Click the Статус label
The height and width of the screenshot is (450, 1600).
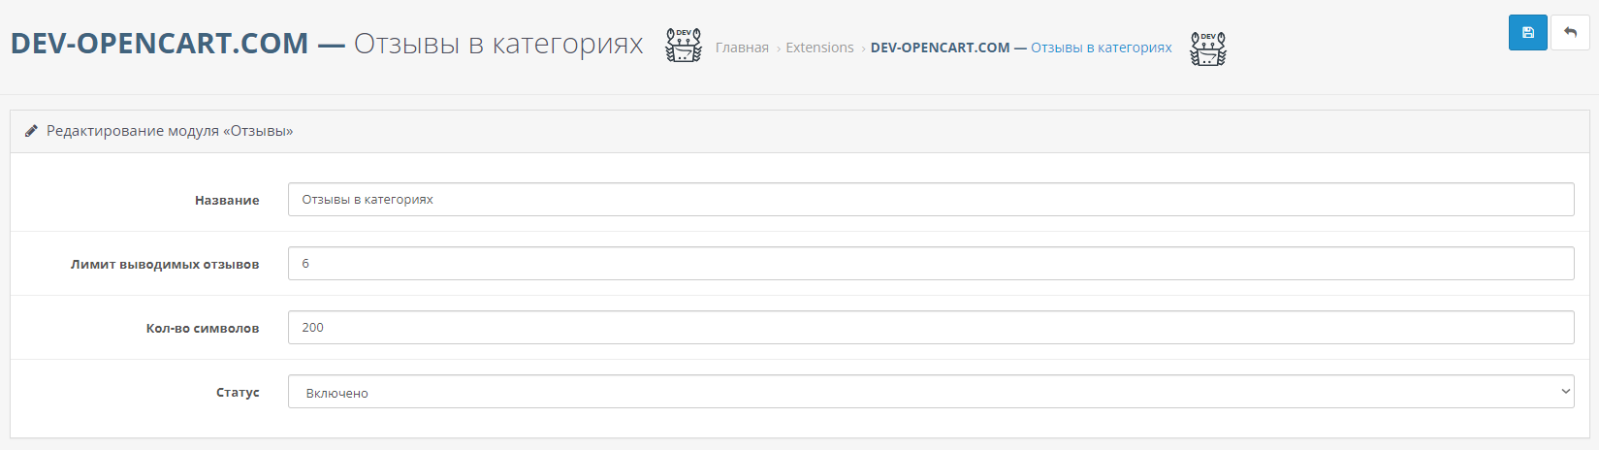(x=238, y=392)
